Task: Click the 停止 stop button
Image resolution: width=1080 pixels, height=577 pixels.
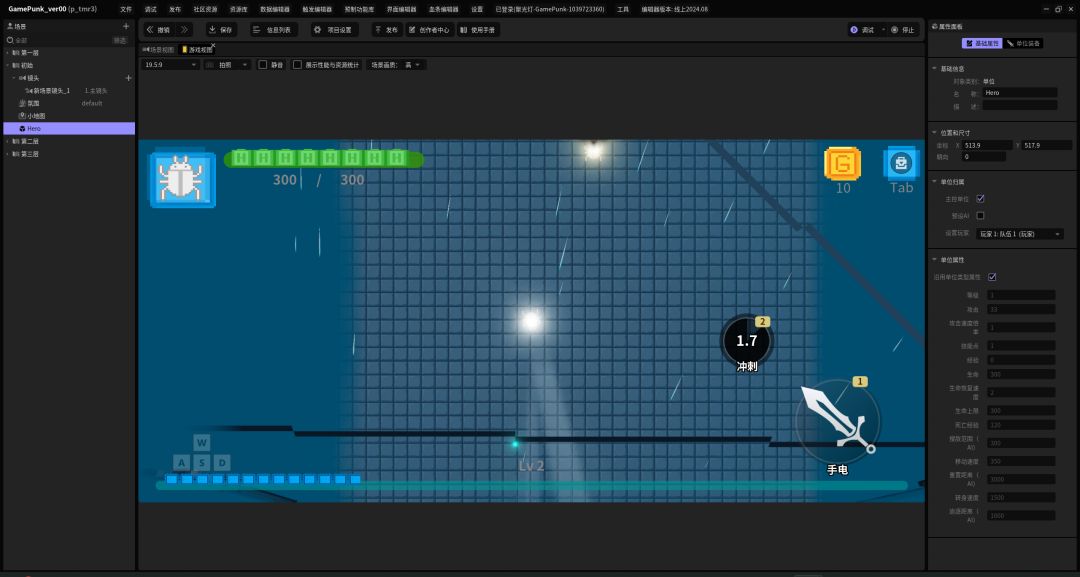Action: [903, 30]
